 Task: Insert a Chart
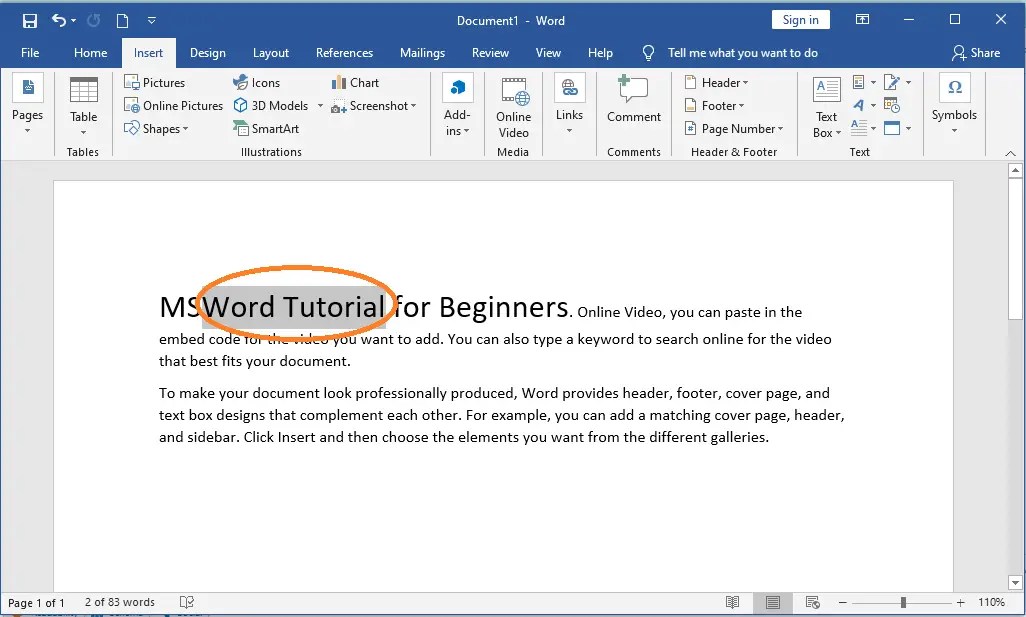point(355,82)
